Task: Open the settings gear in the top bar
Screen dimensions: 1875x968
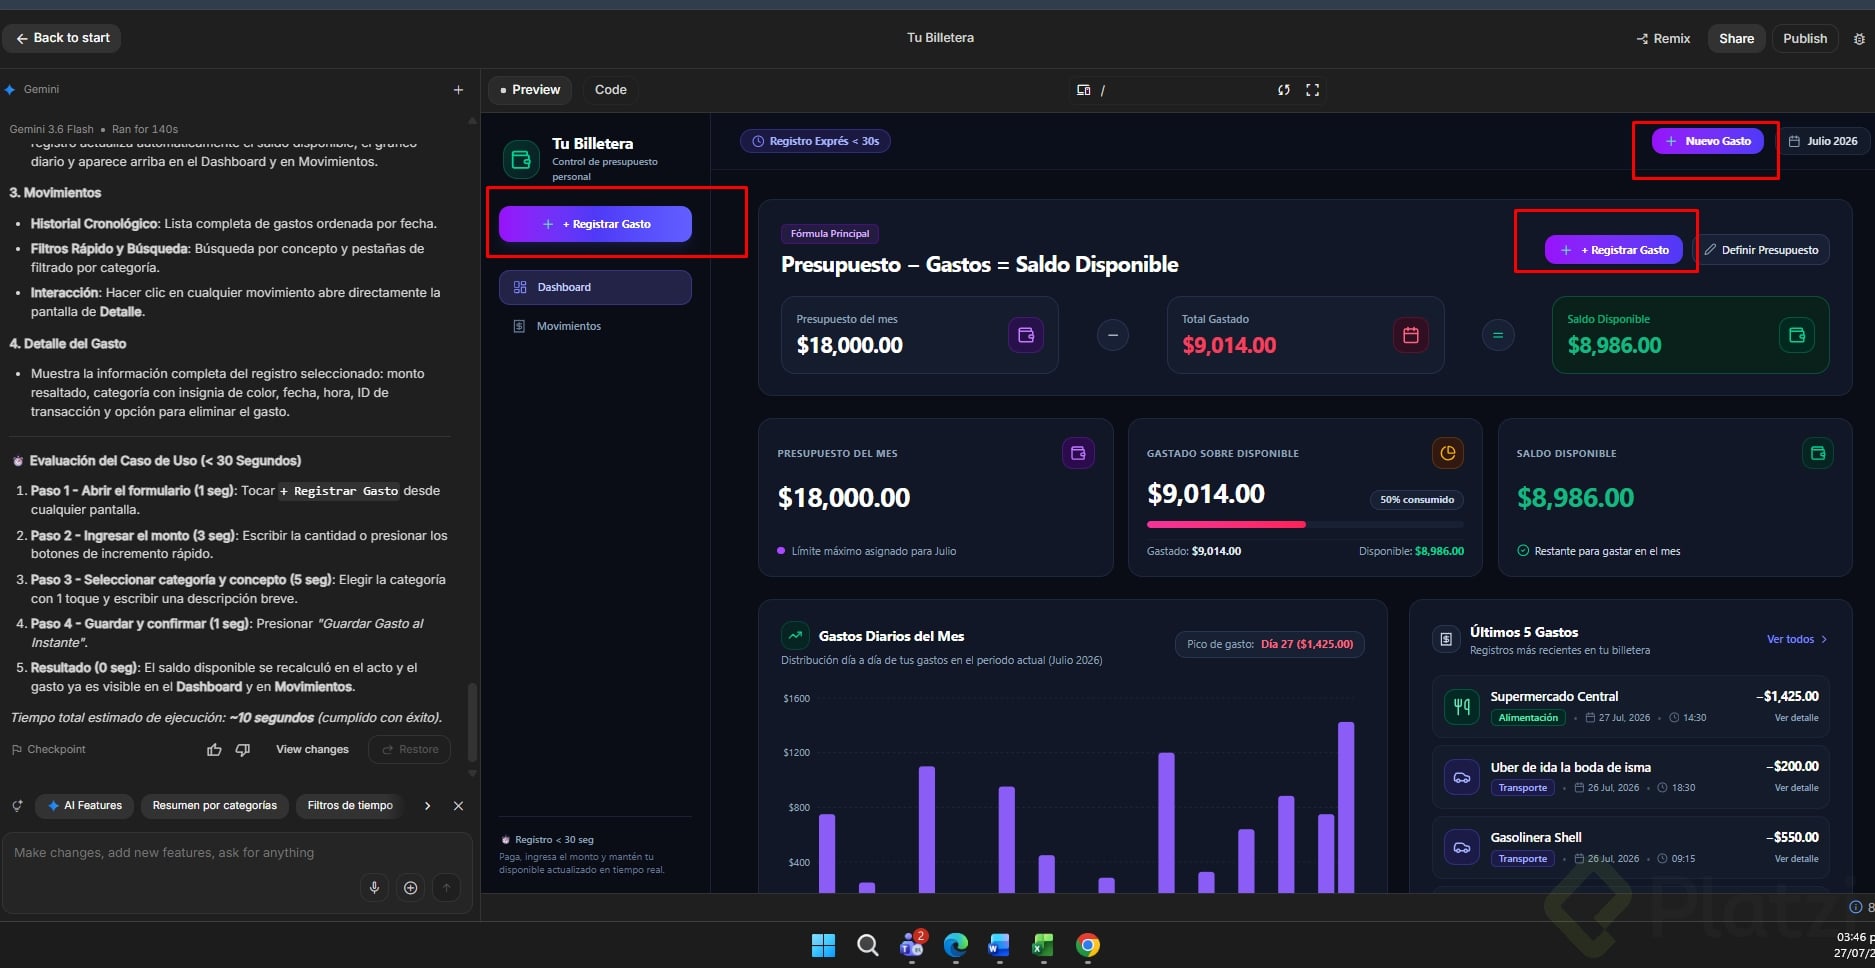Action: point(1859,39)
